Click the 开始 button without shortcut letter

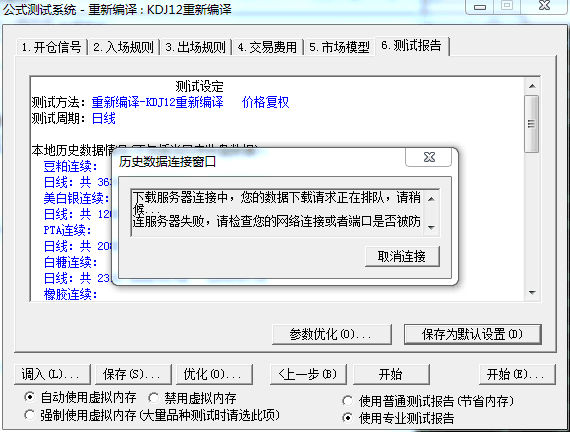coord(391,374)
